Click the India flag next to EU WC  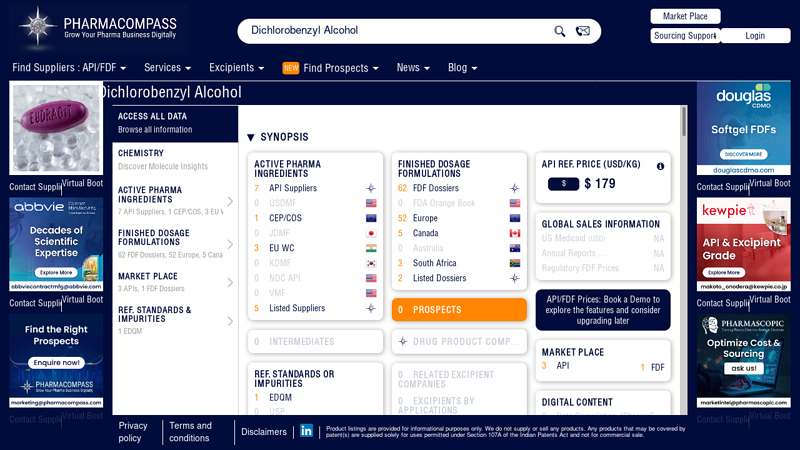pyautogui.click(x=371, y=248)
